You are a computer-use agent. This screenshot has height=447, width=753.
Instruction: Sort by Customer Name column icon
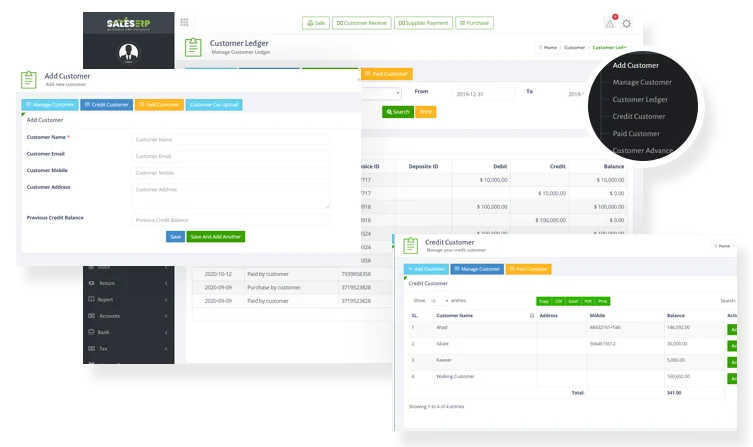[x=532, y=315]
